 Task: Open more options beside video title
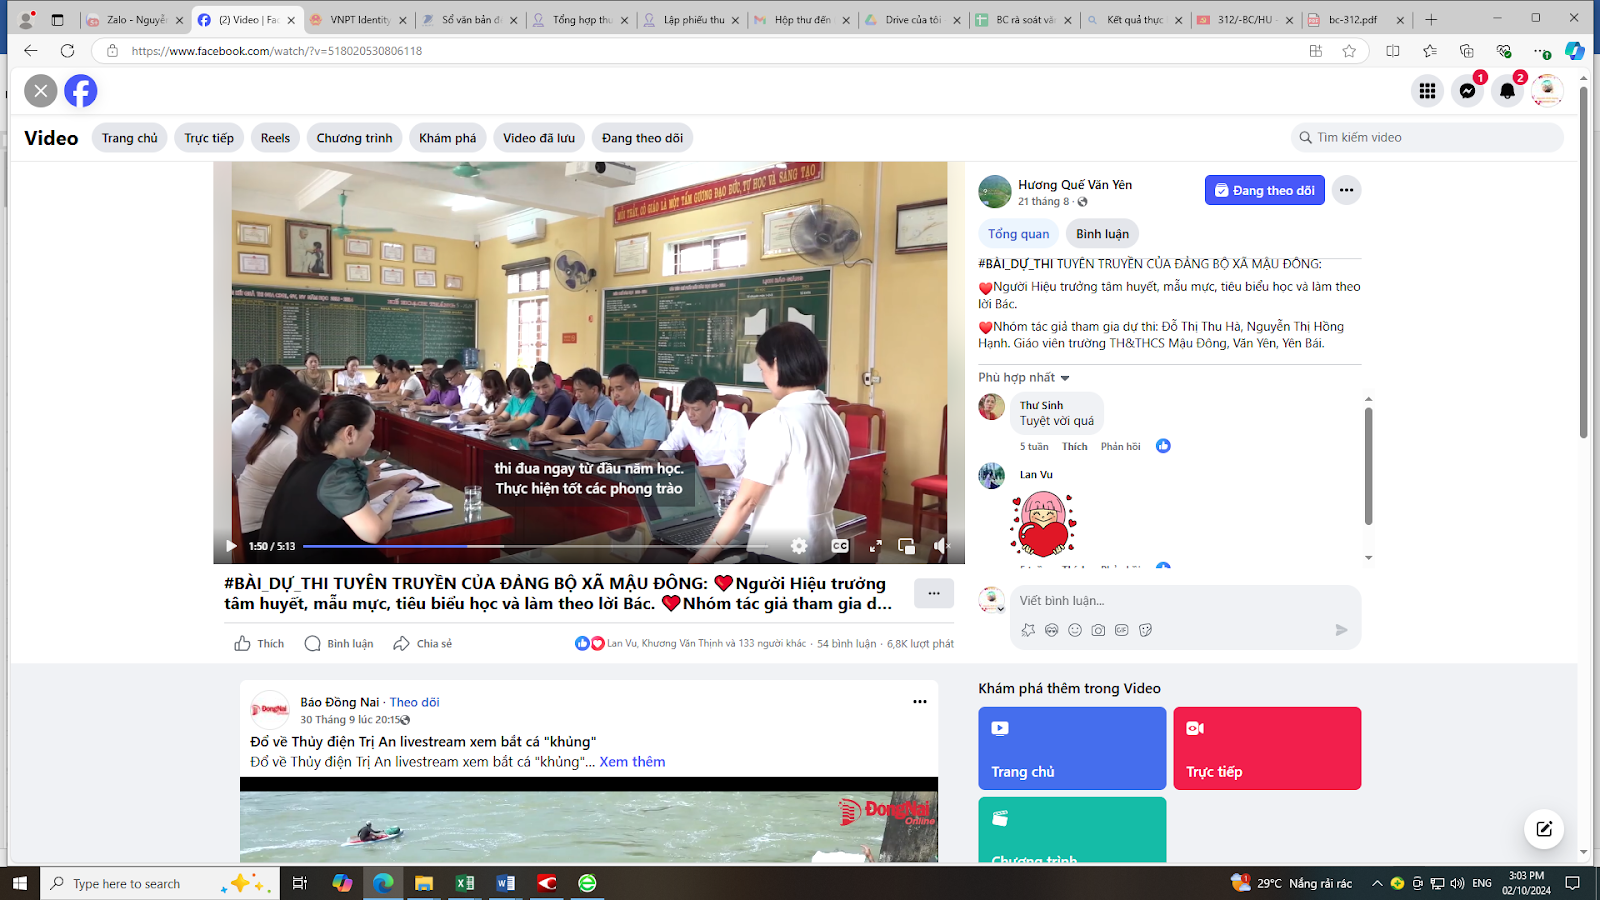(x=934, y=594)
